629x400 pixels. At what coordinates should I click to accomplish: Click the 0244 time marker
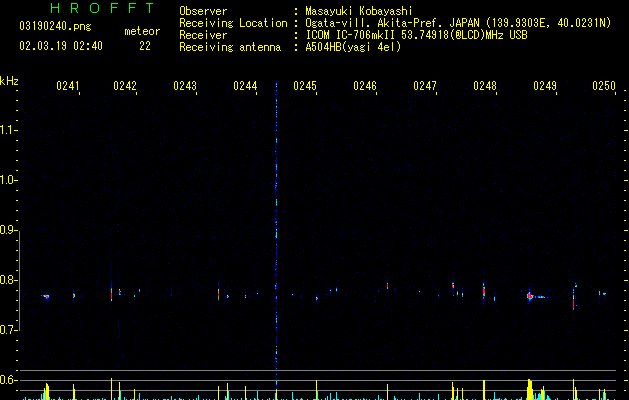pyautogui.click(x=245, y=86)
